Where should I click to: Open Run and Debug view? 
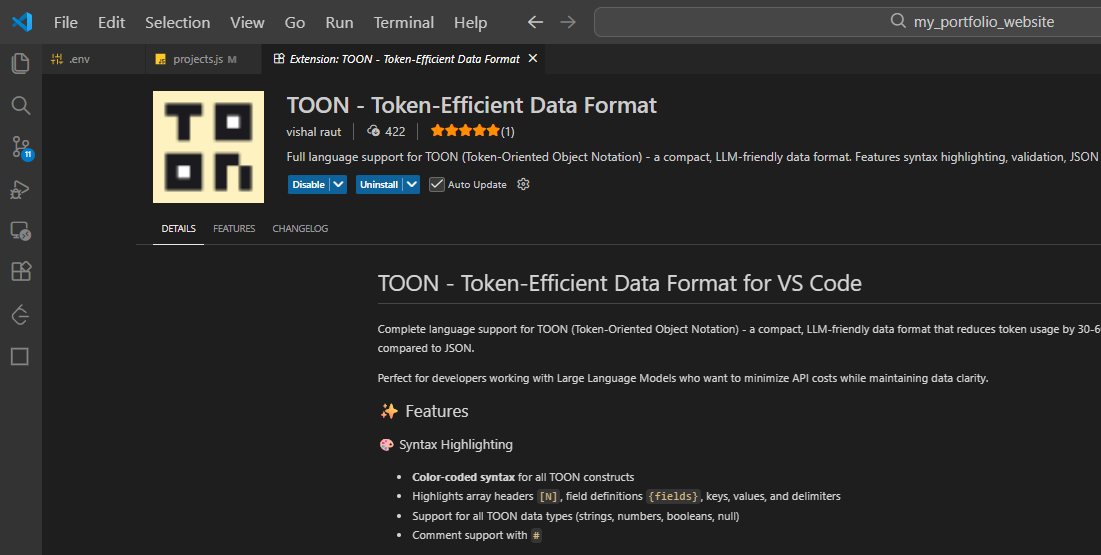tap(20, 190)
